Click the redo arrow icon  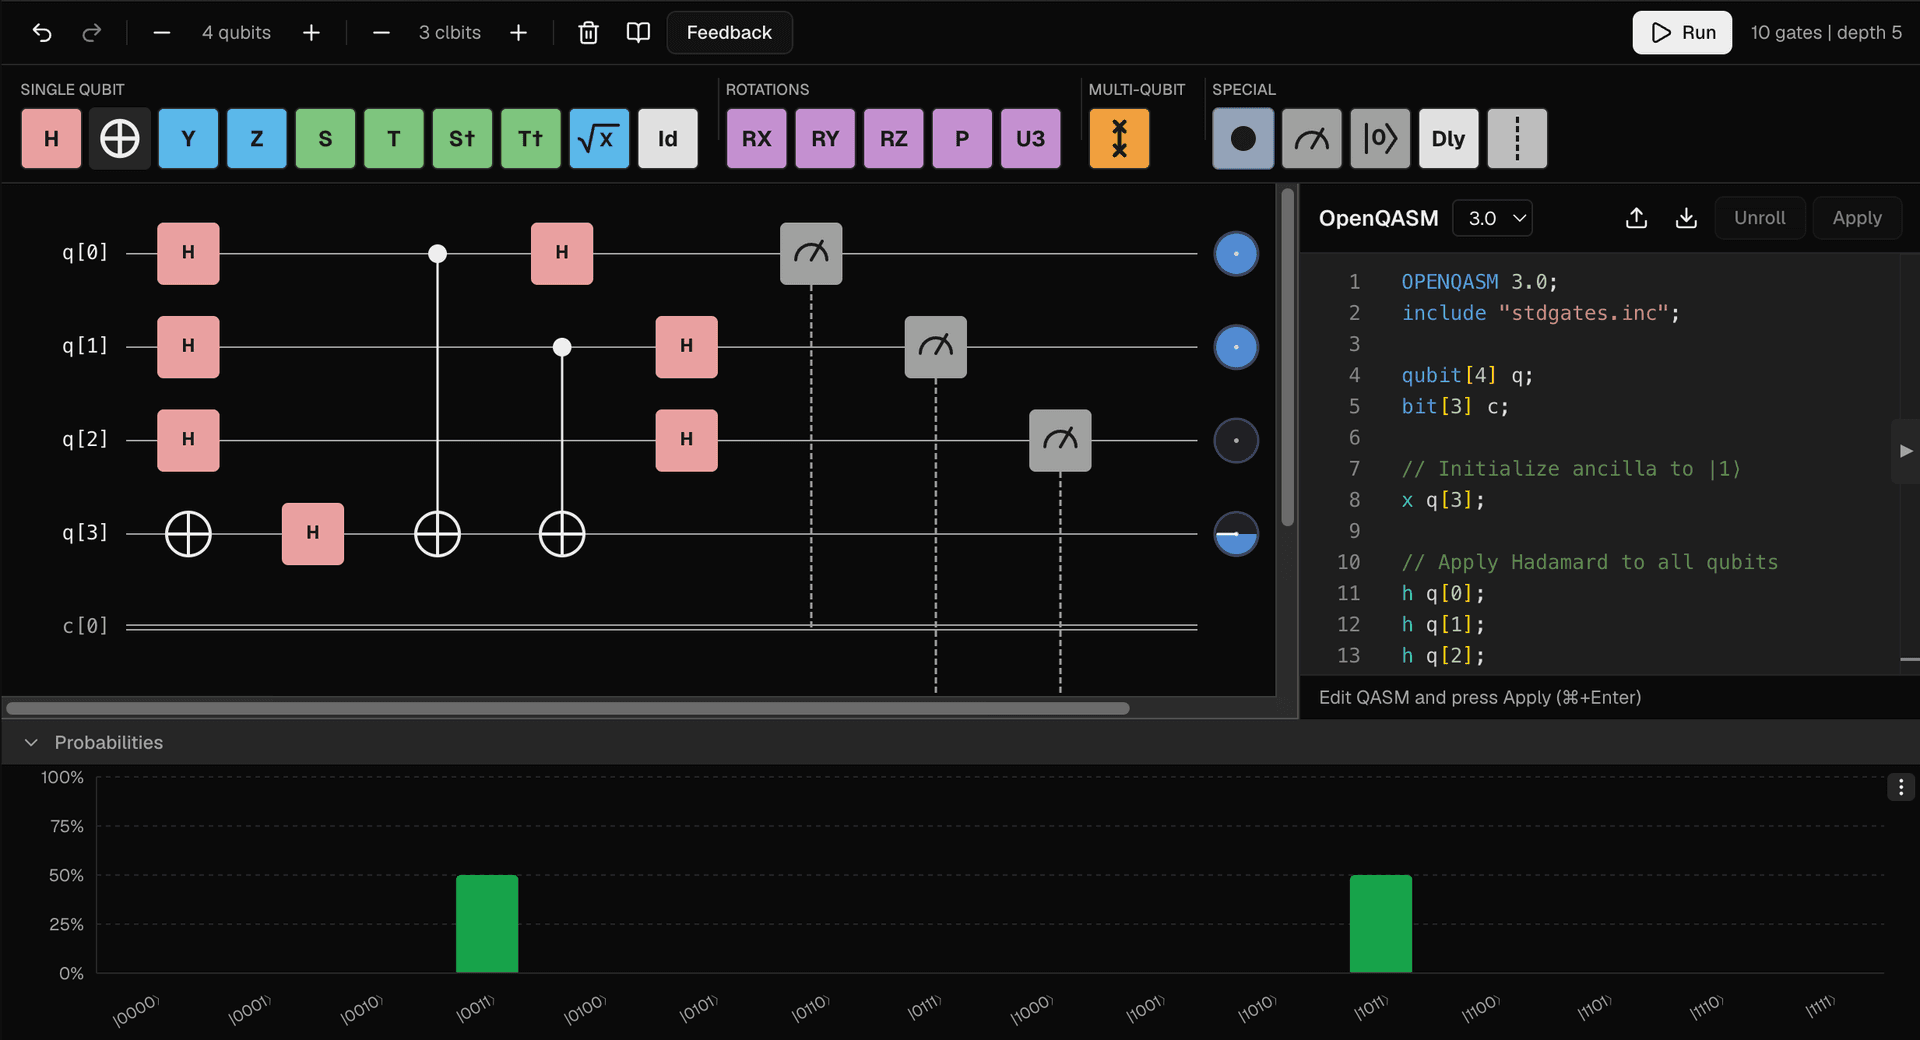coord(92,33)
